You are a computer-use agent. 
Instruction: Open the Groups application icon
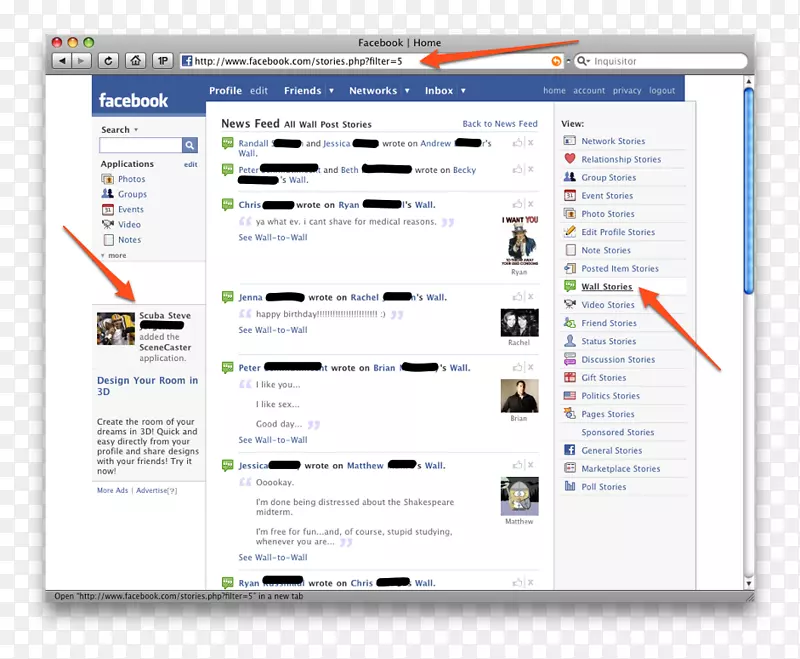[x=108, y=194]
